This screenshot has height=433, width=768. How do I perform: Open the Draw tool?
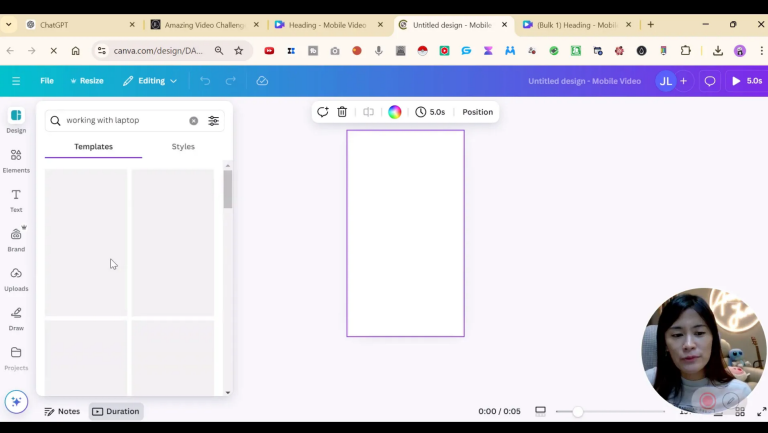[16, 317]
